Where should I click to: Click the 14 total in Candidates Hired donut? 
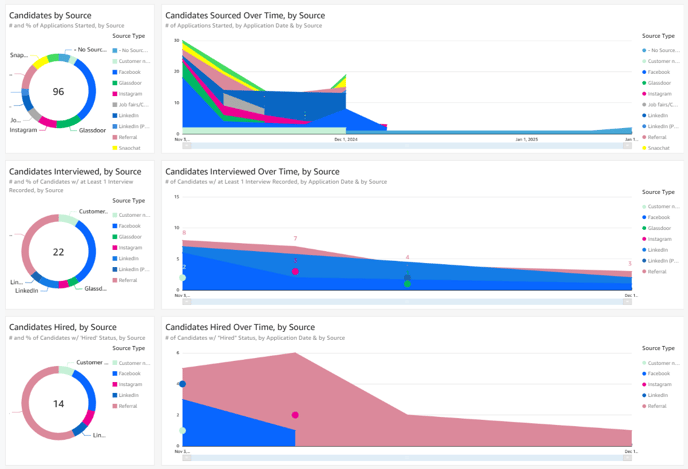(58, 404)
